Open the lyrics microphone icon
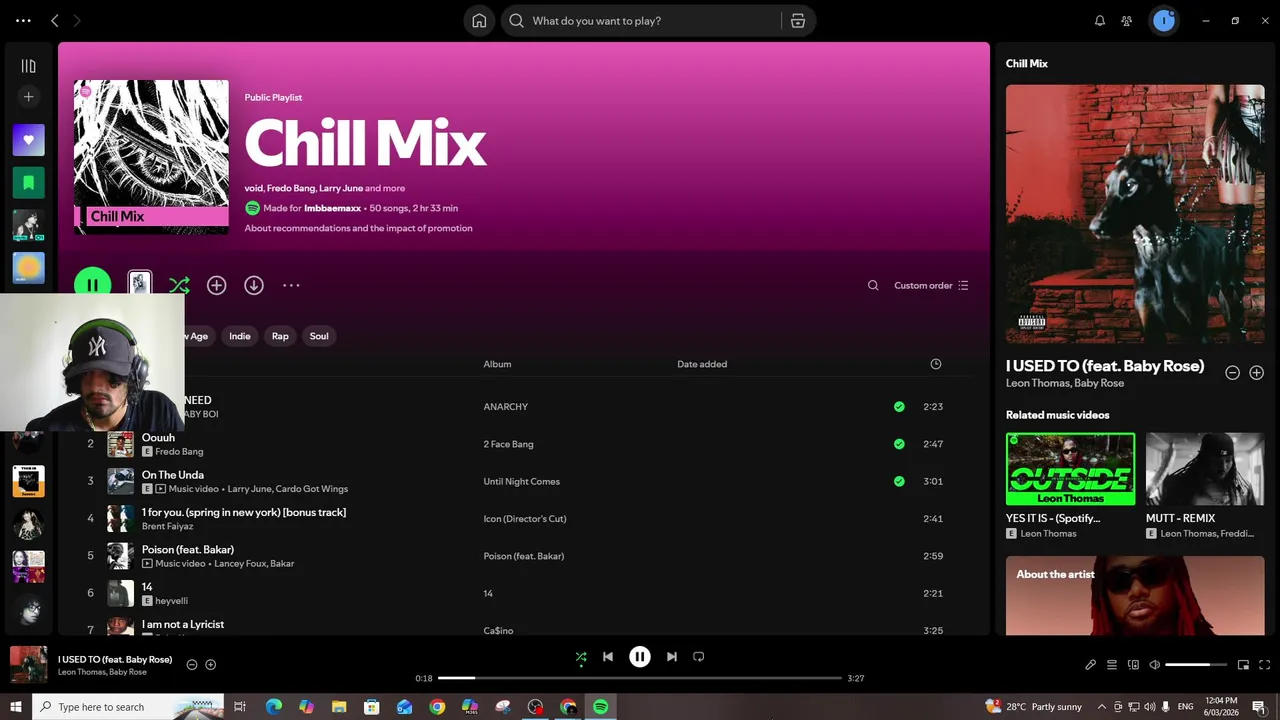The image size is (1280, 720). click(1091, 665)
